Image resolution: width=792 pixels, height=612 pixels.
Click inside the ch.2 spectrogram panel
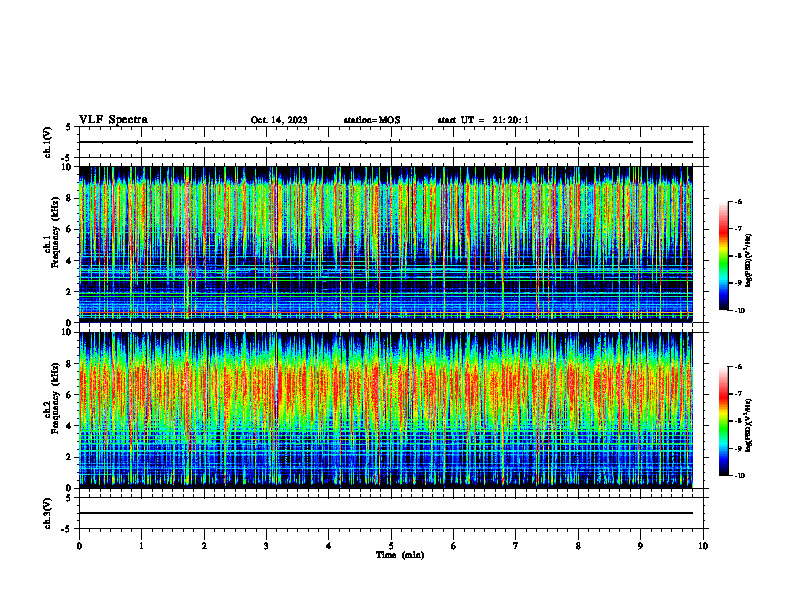point(385,410)
